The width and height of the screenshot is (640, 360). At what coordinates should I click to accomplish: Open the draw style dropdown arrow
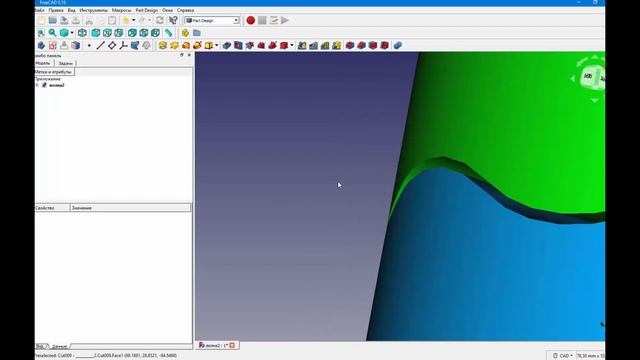pos(72,33)
